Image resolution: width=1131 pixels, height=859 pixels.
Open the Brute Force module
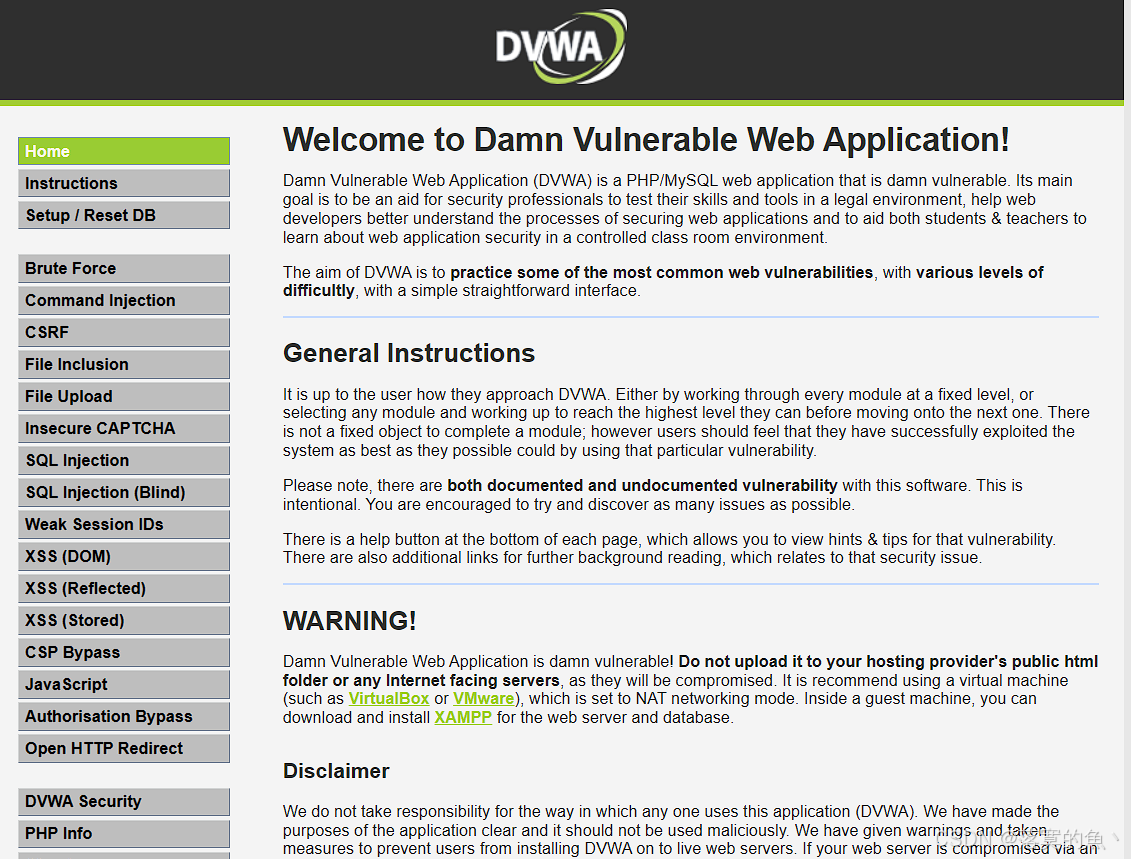[x=124, y=268]
